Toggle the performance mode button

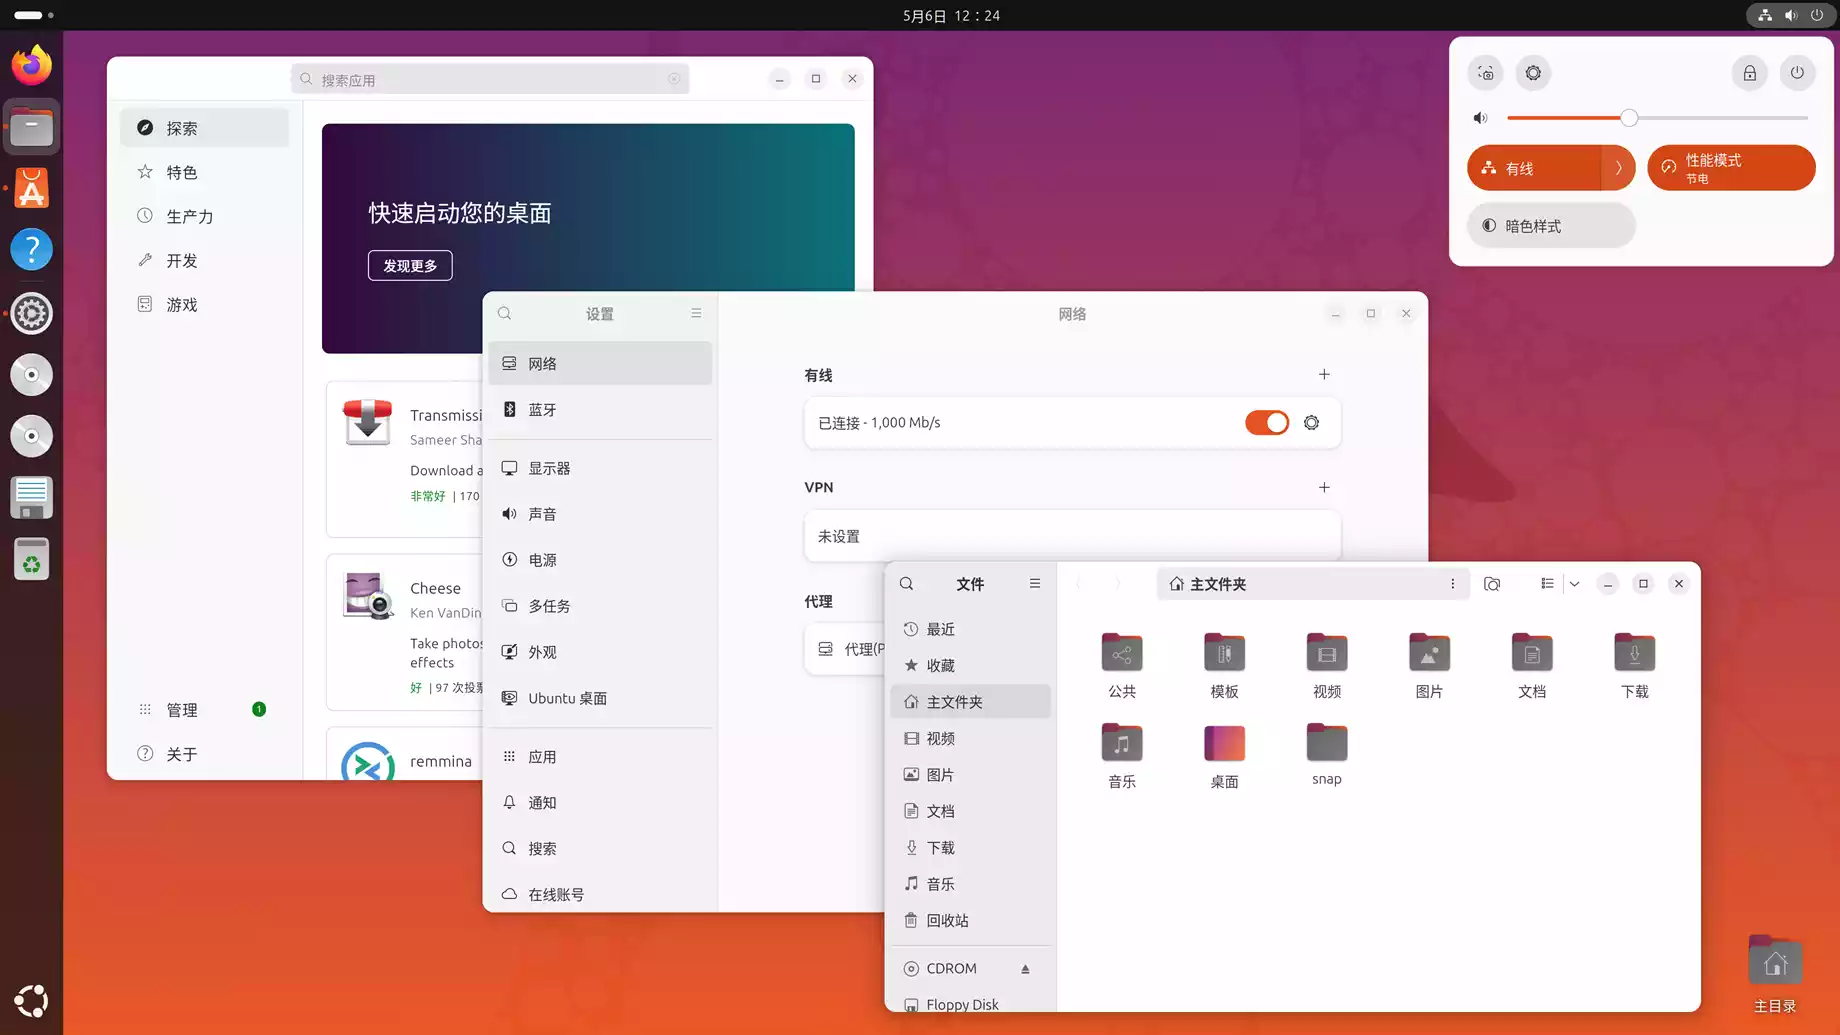1730,168
